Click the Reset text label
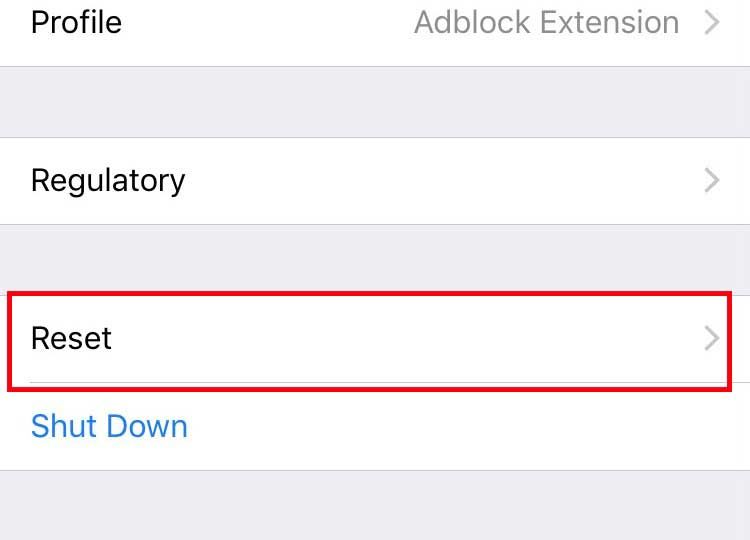This screenshot has height=540, width=750. click(x=71, y=338)
